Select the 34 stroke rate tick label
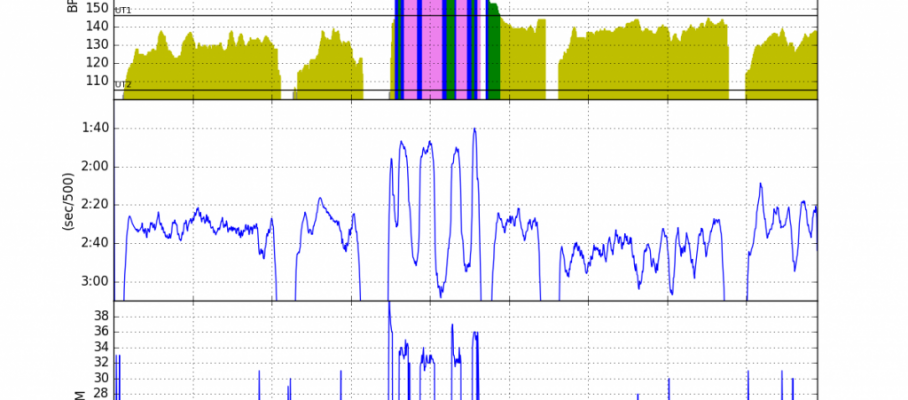This screenshot has width=908, height=400. (x=101, y=347)
